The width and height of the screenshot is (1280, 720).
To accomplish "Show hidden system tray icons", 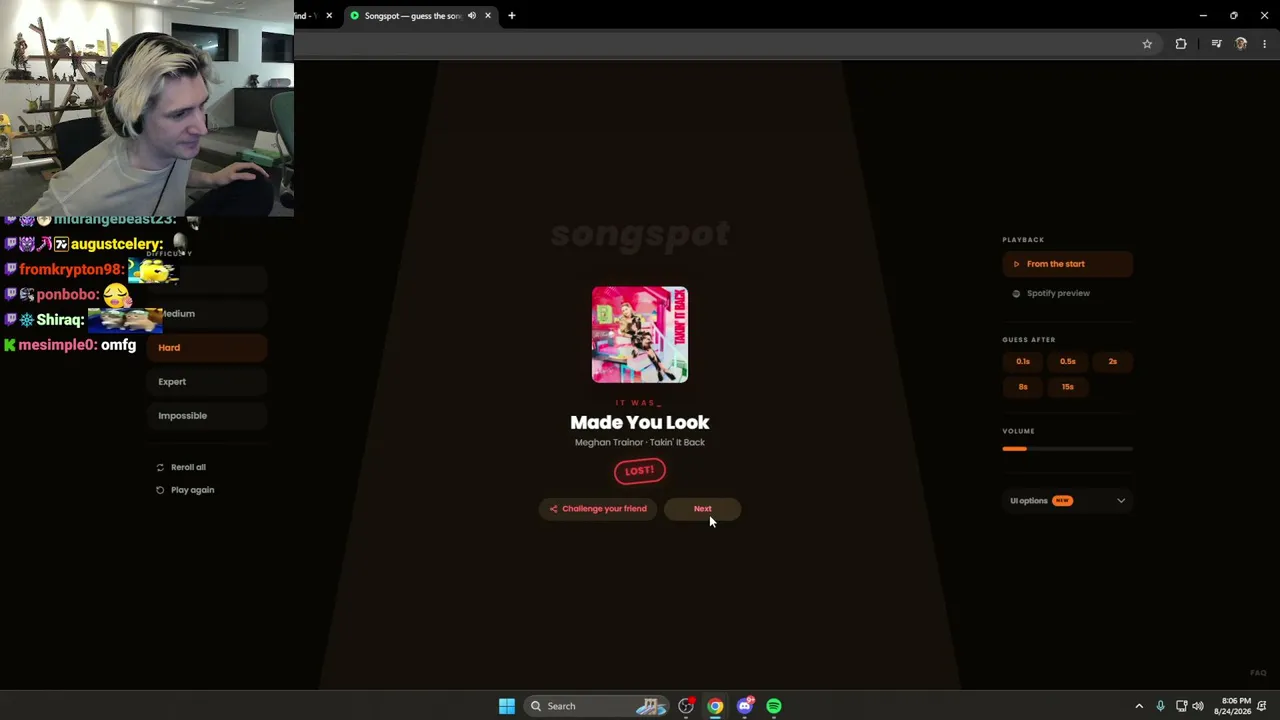I will click(x=1139, y=706).
